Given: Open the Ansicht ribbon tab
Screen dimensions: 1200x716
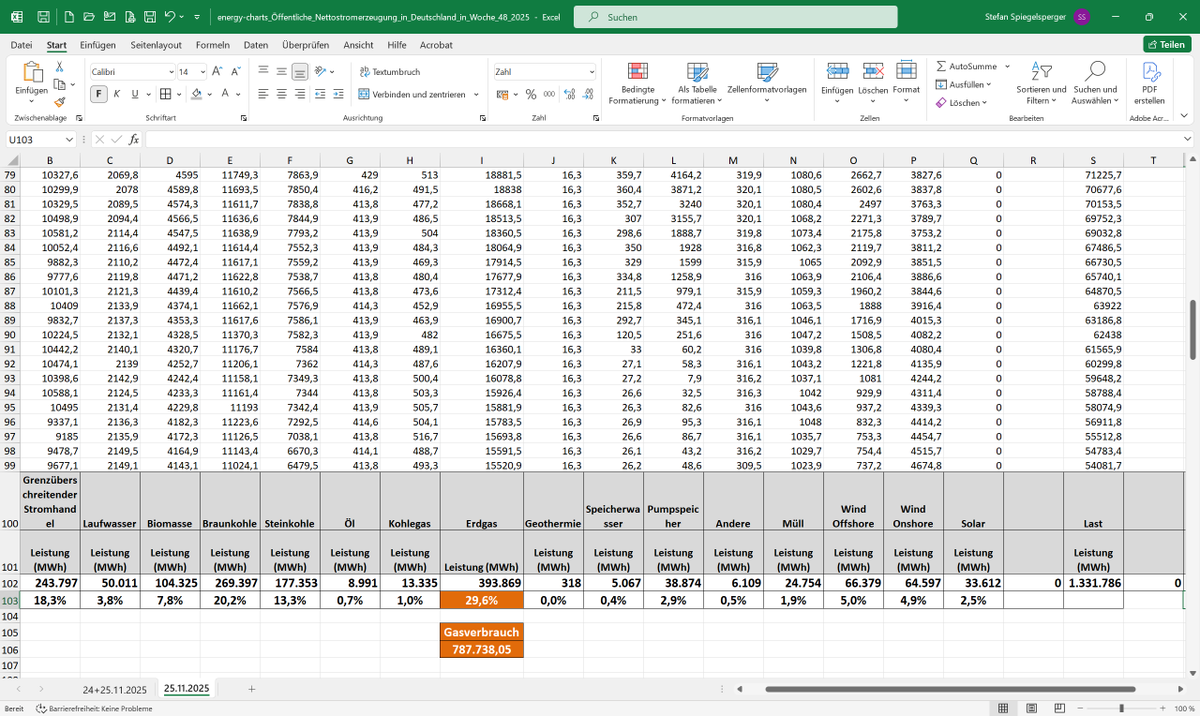Looking at the screenshot, I should point(358,45).
